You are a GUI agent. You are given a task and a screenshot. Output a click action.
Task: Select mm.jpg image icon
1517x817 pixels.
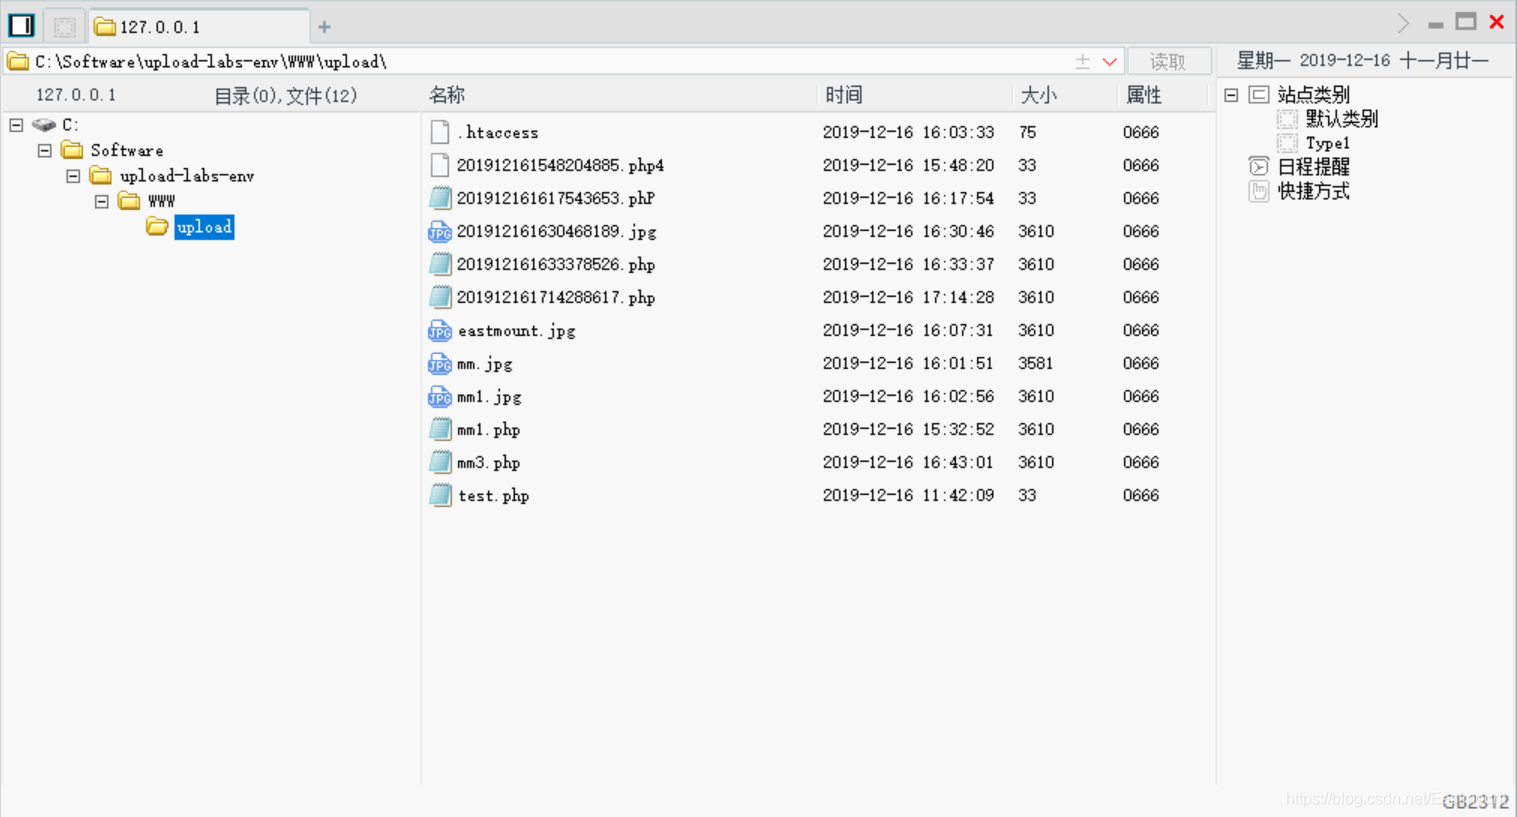pyautogui.click(x=440, y=363)
